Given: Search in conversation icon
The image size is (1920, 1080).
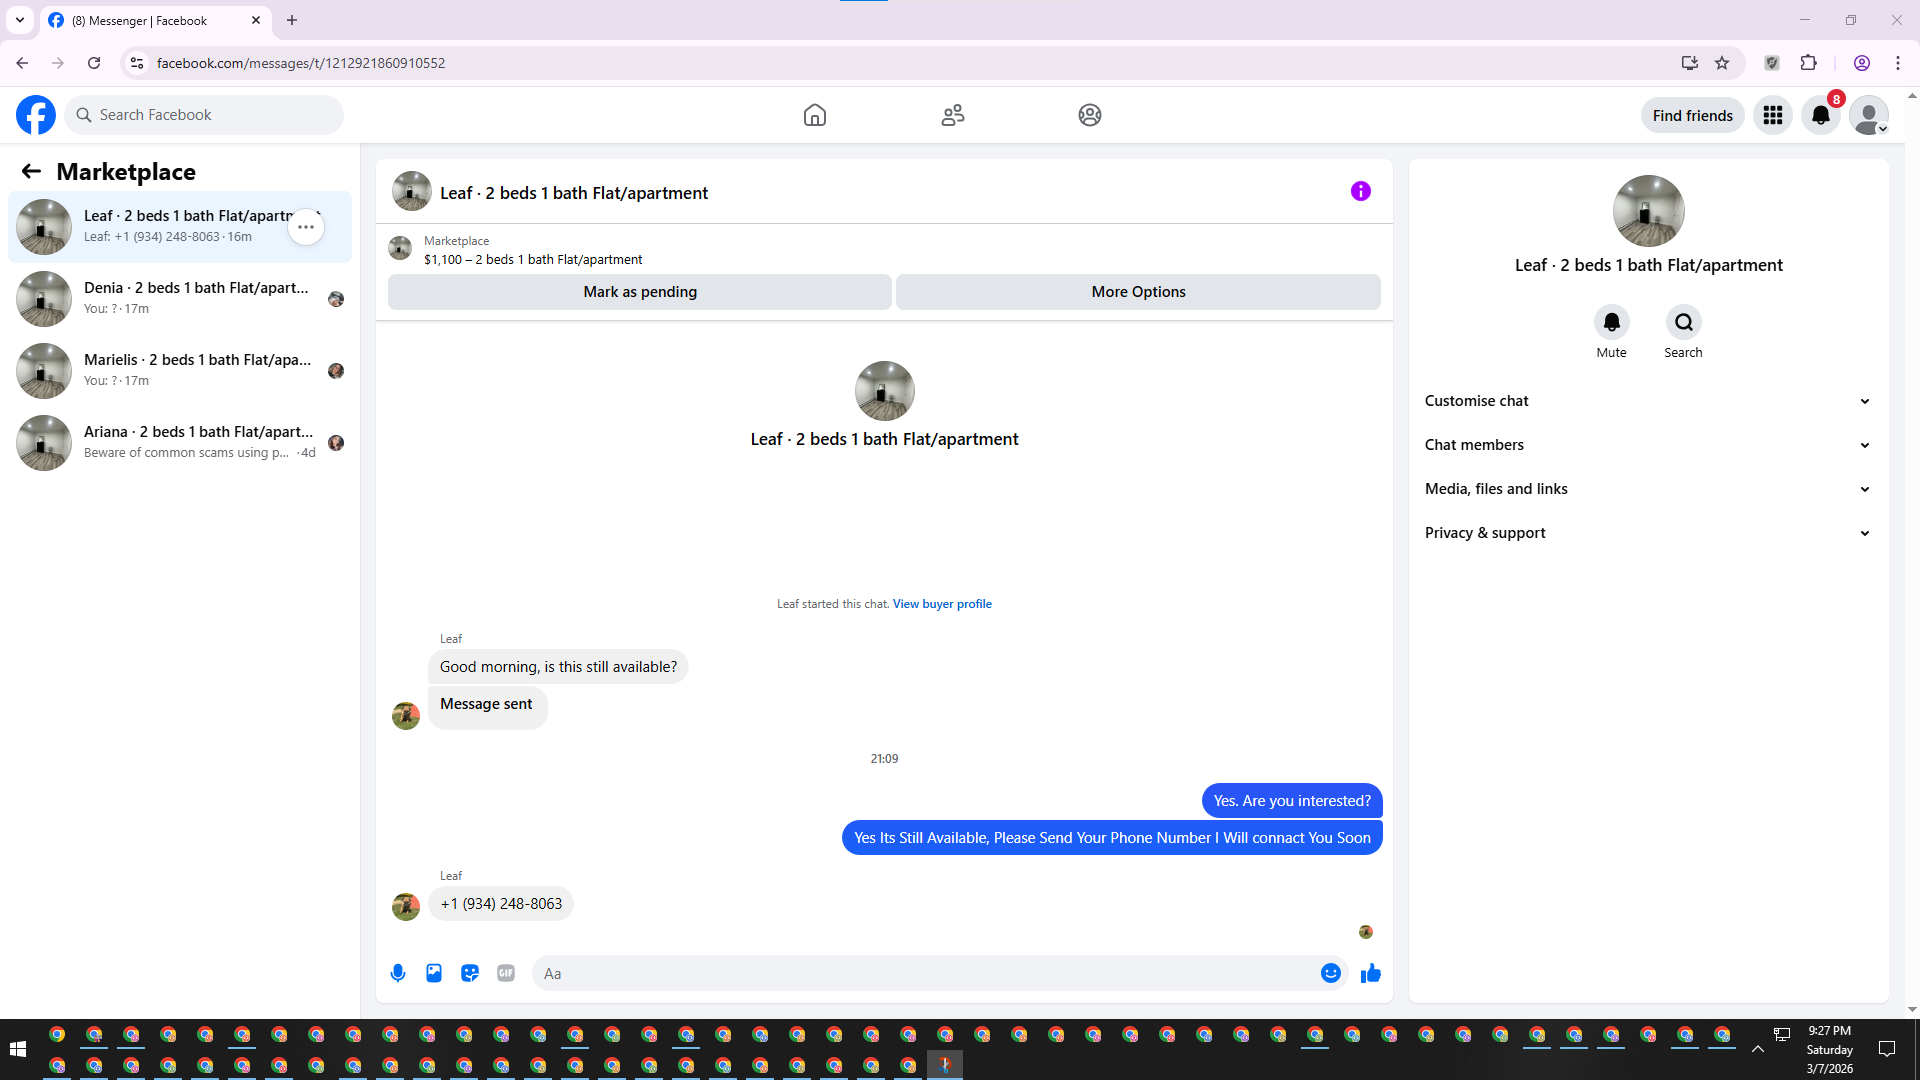Looking at the screenshot, I should tap(1684, 322).
